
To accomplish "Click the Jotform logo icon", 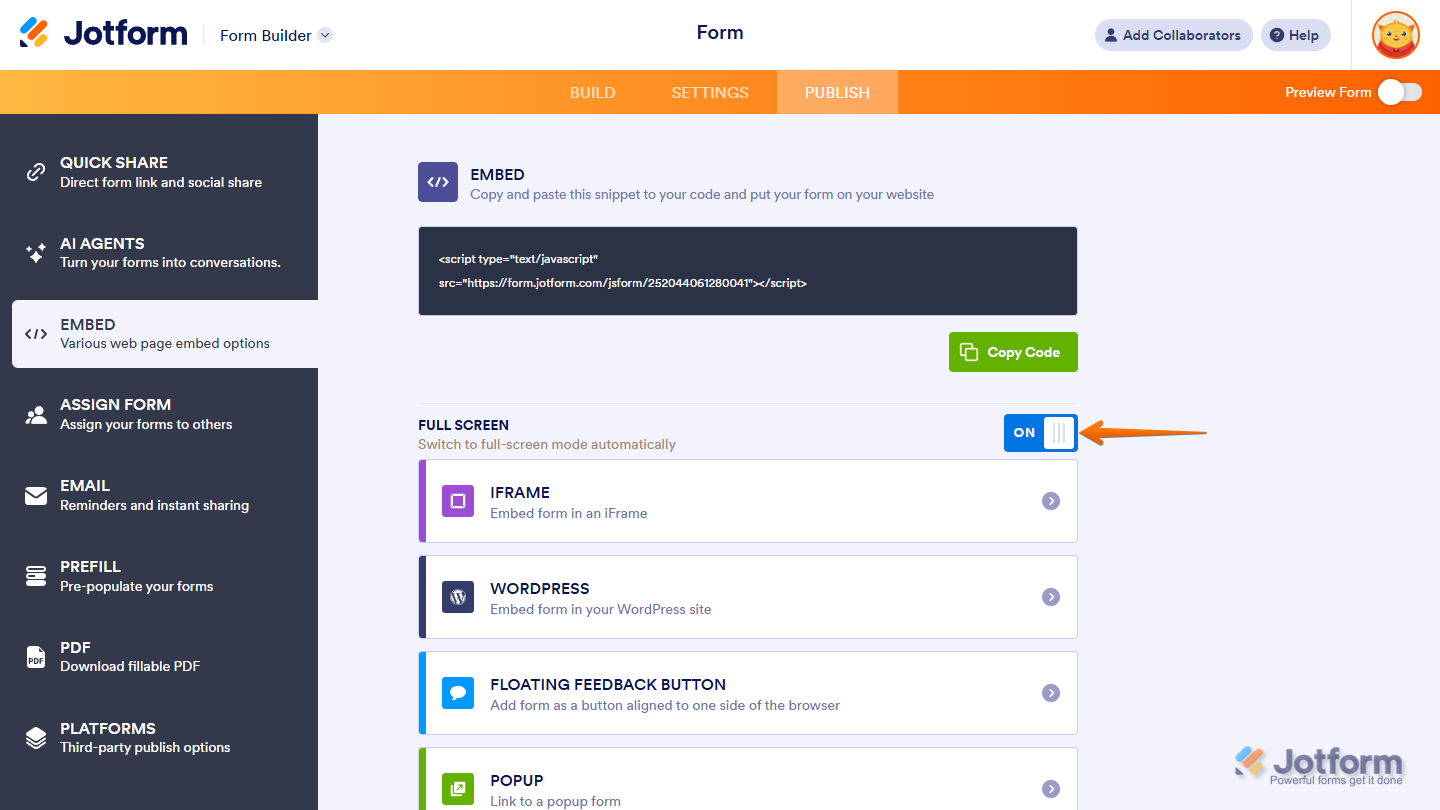I will (34, 33).
